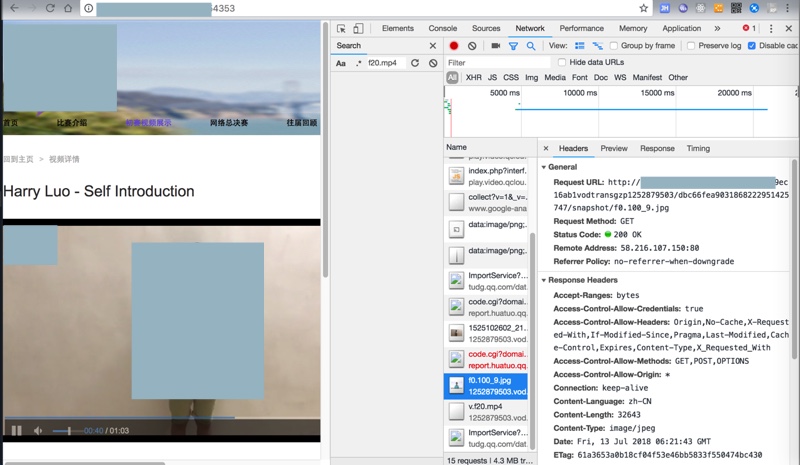Select the red code.cgi?domai request row
The width and height of the screenshot is (800, 465).
tap(487, 359)
